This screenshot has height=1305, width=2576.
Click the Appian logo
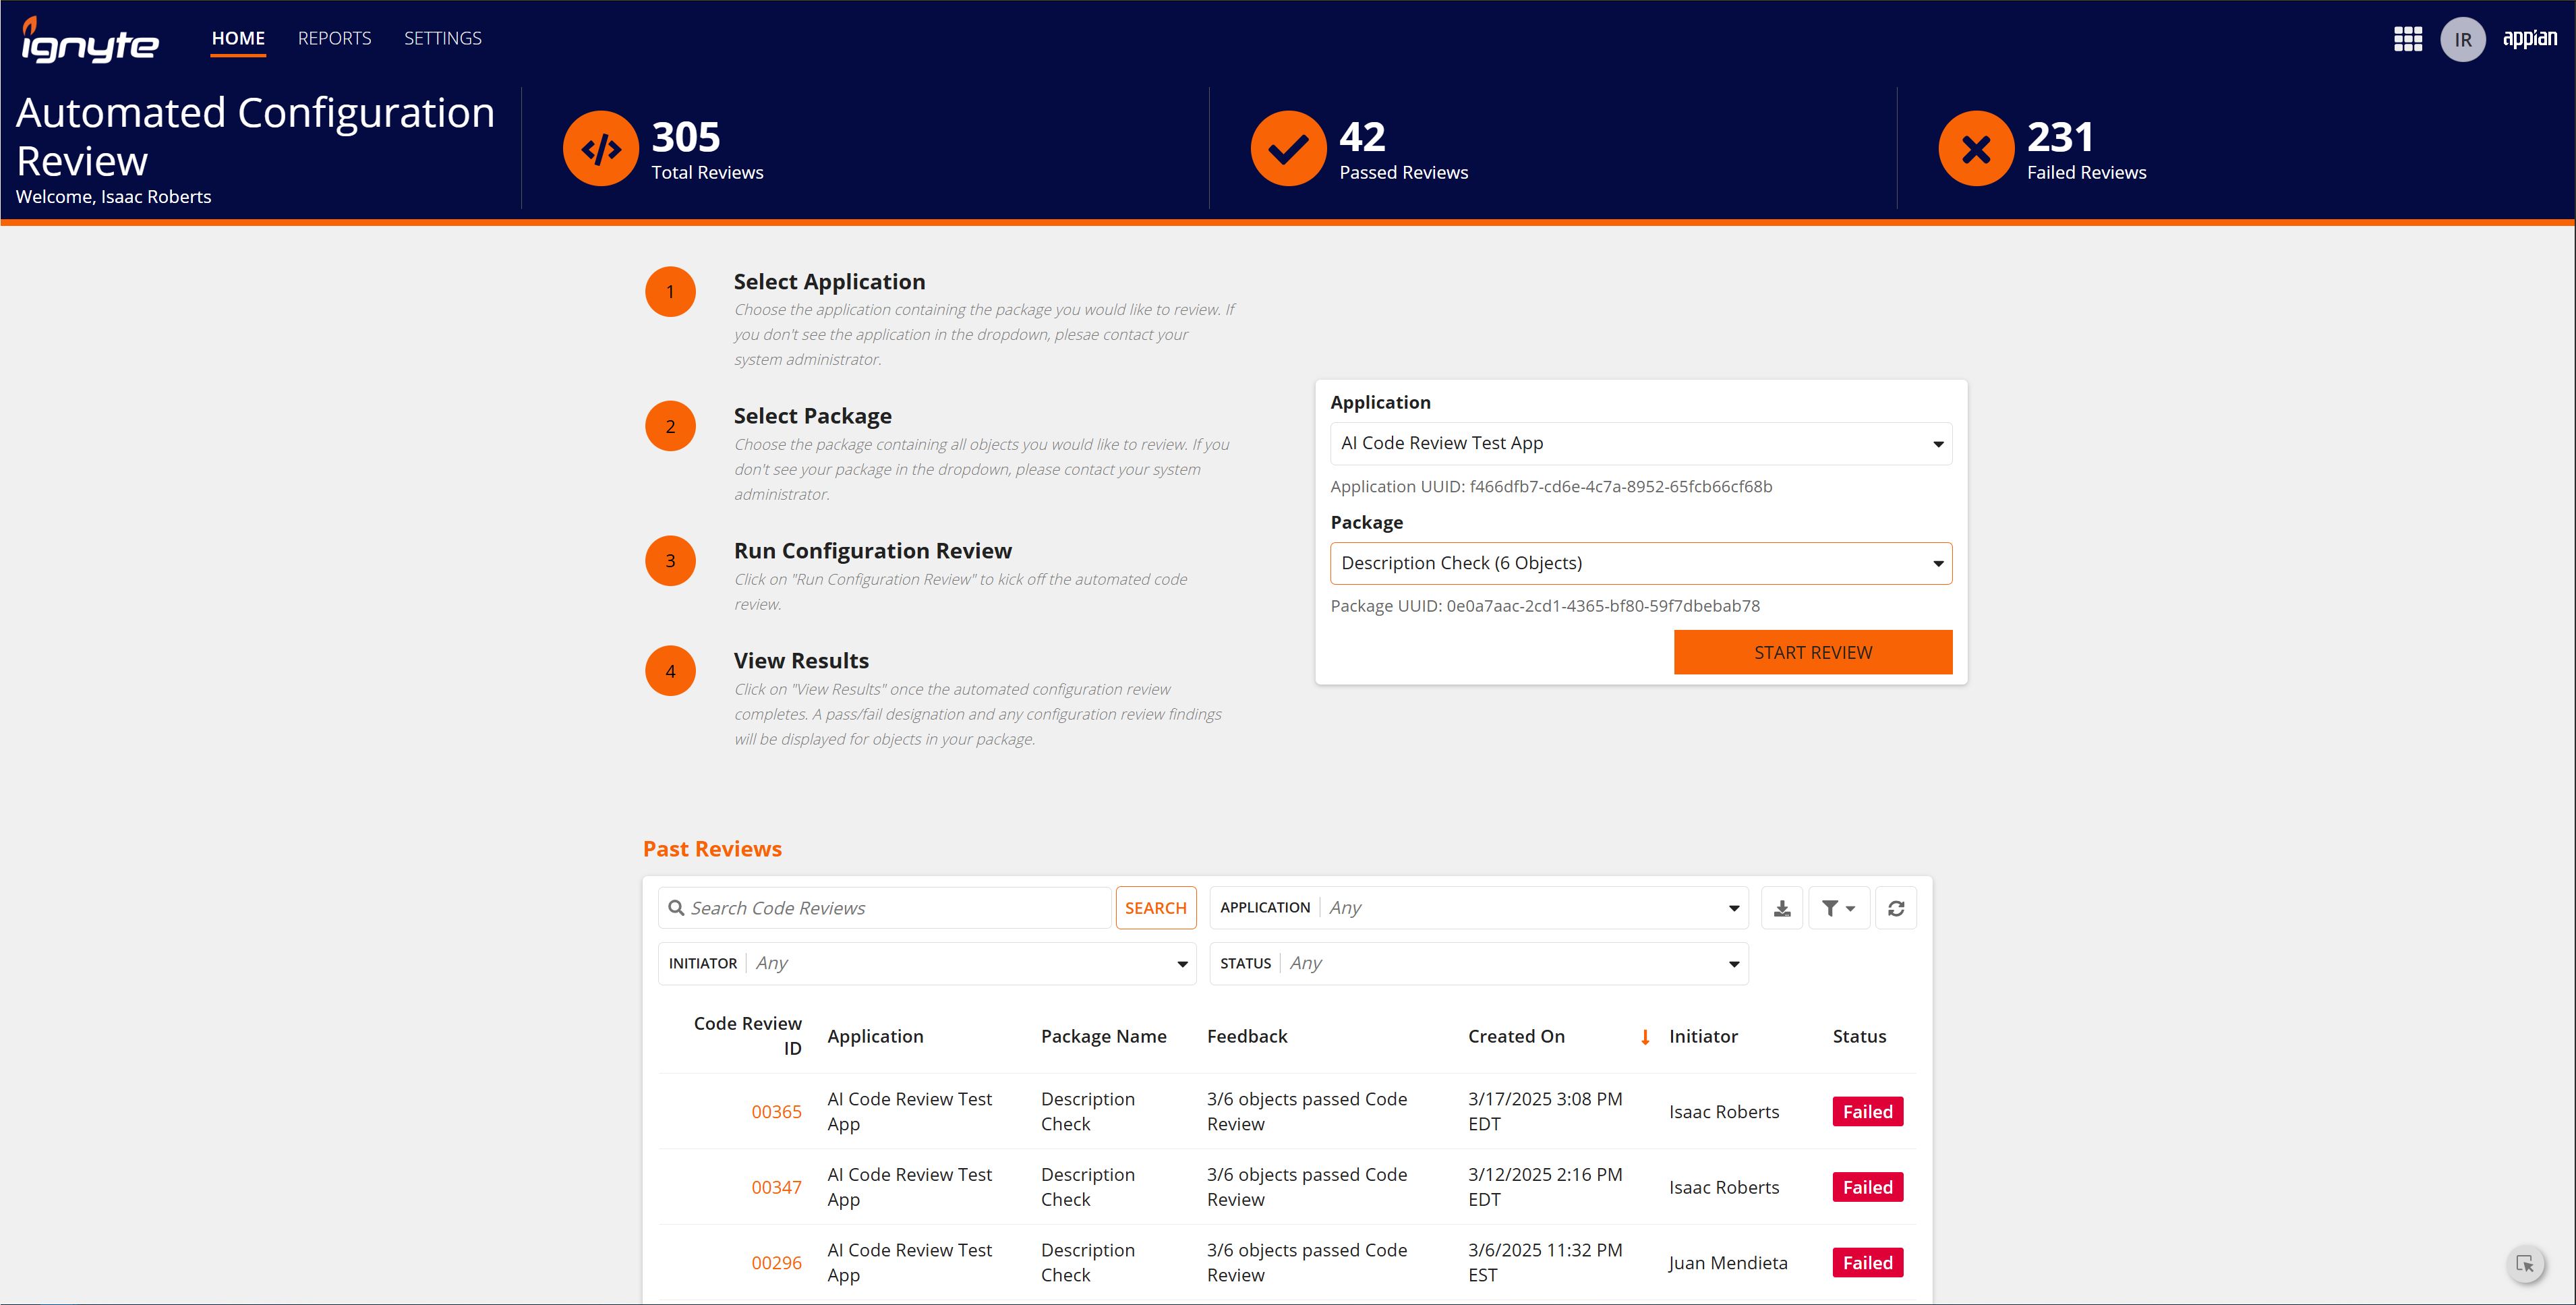(x=2529, y=39)
